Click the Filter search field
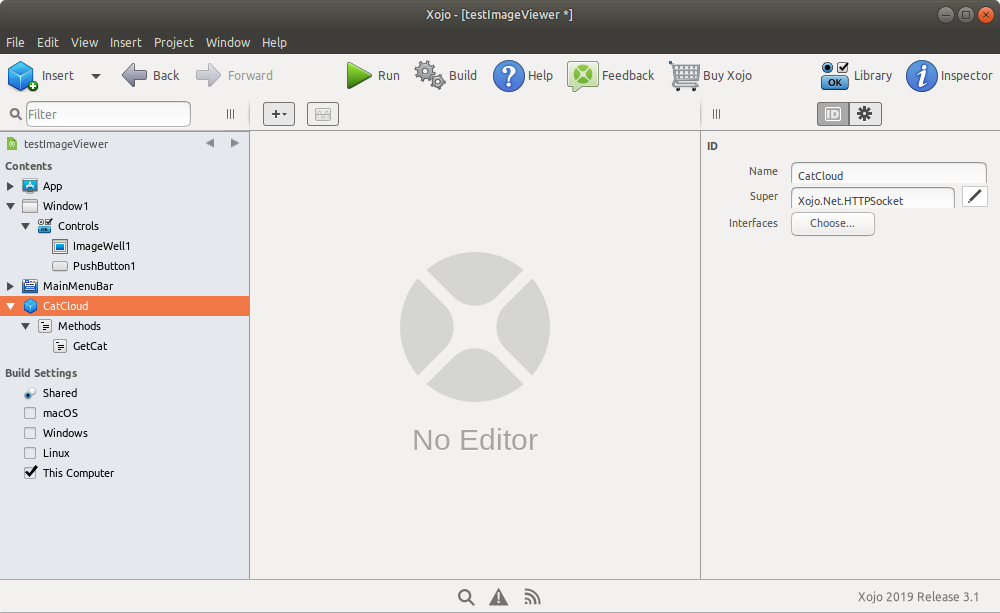Screen dimensions: 1000x613 pyautogui.click(x=108, y=114)
